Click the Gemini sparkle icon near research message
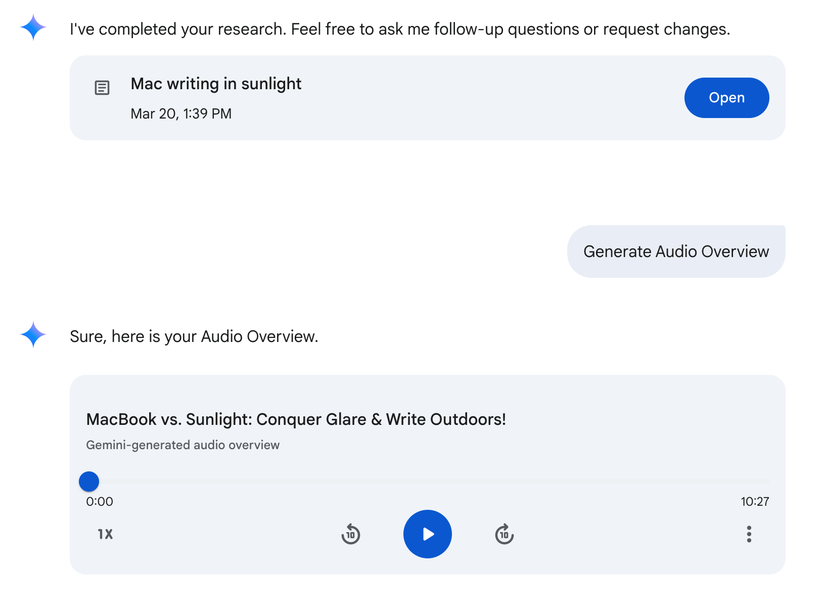This screenshot has width=825, height=597. [x=33, y=27]
